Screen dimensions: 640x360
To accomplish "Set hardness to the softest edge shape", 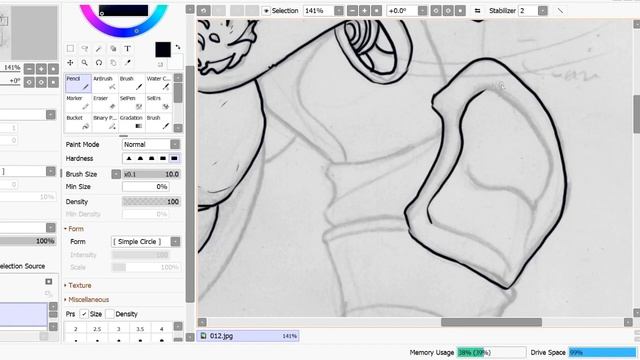I will 129,158.
